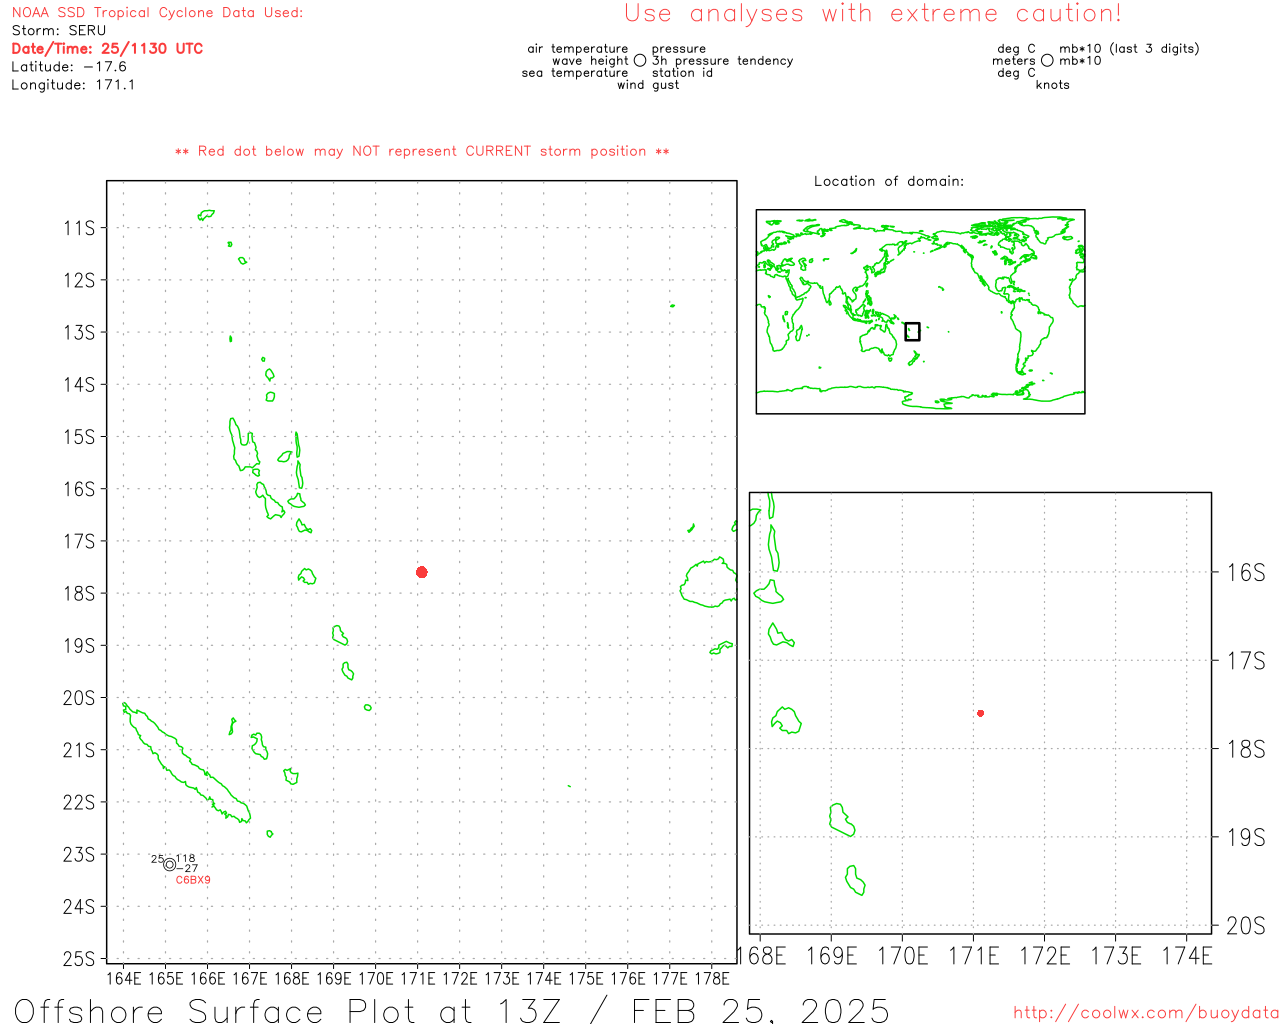Screen dimensions: 1280x1024
Task: Click the 171E longitude label on main map
Action: (417, 978)
